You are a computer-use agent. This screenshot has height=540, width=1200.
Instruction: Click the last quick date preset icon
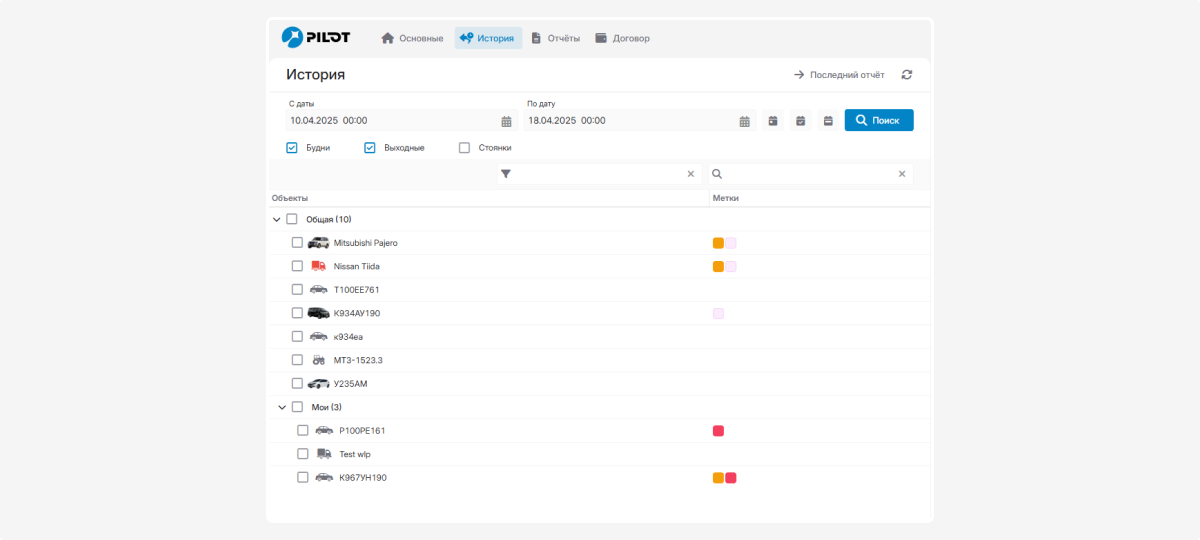click(828, 121)
